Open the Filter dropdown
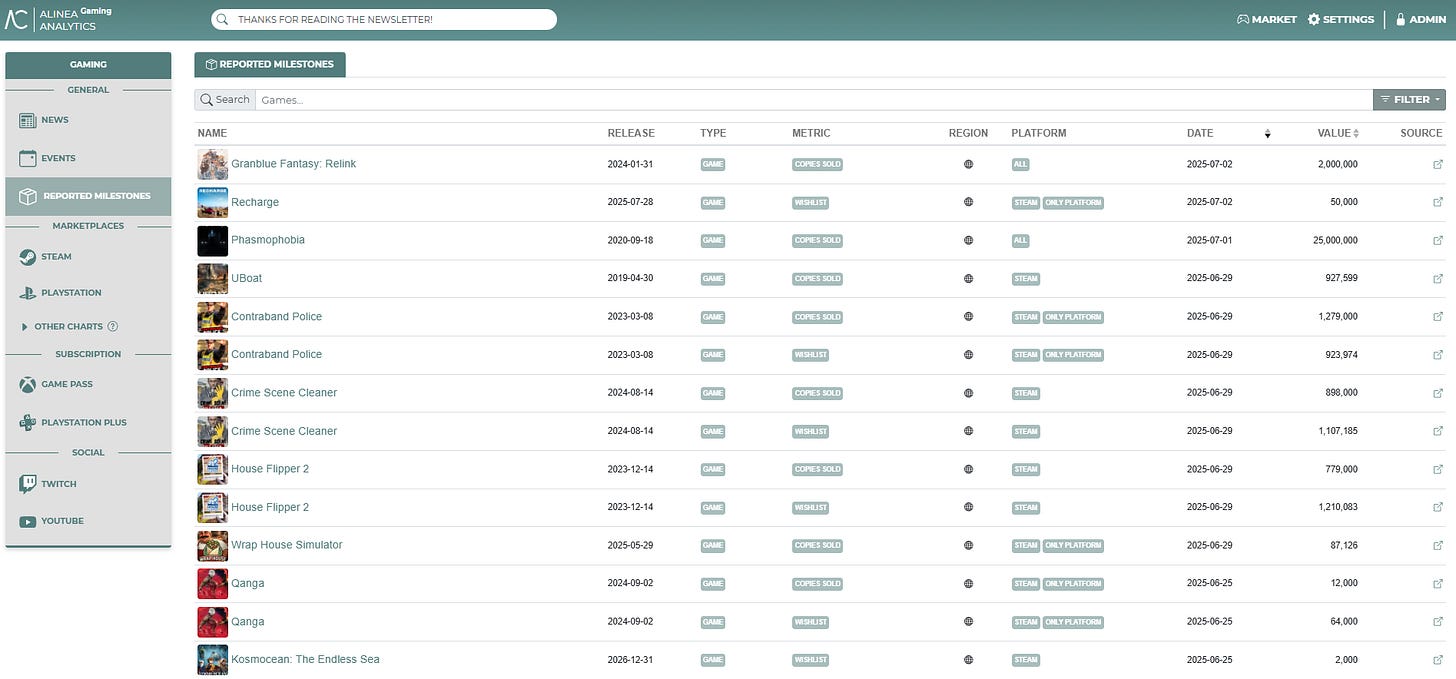This screenshot has height=679, width=1456. pyautogui.click(x=1409, y=99)
